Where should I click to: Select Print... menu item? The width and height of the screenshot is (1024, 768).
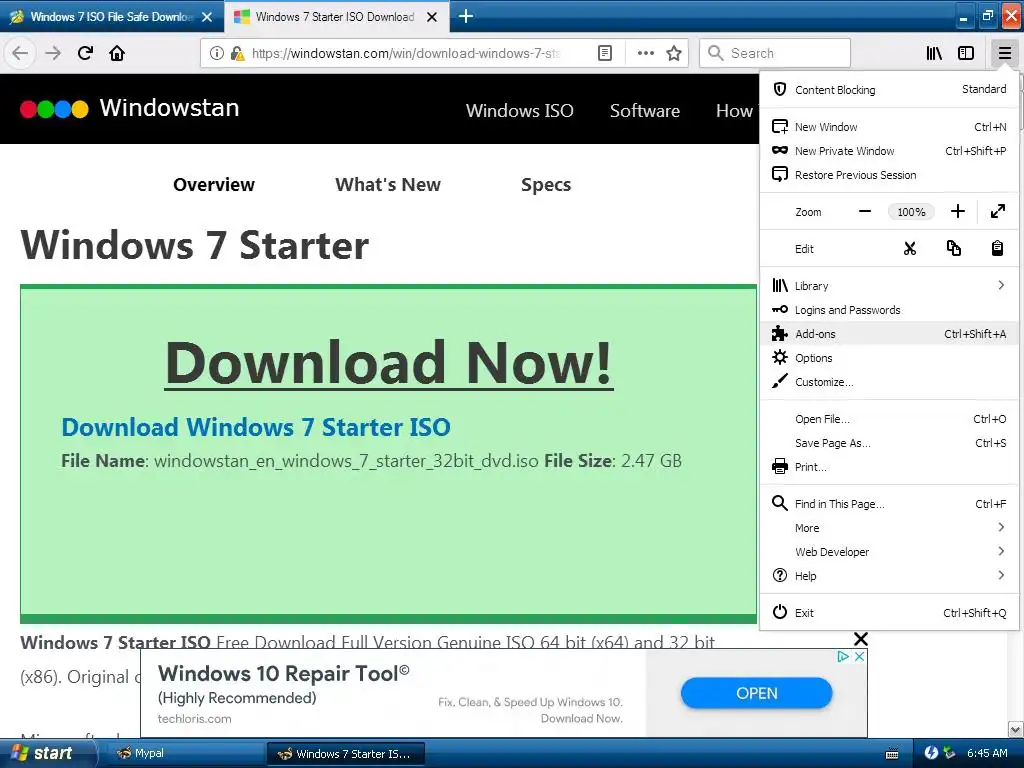point(889,467)
